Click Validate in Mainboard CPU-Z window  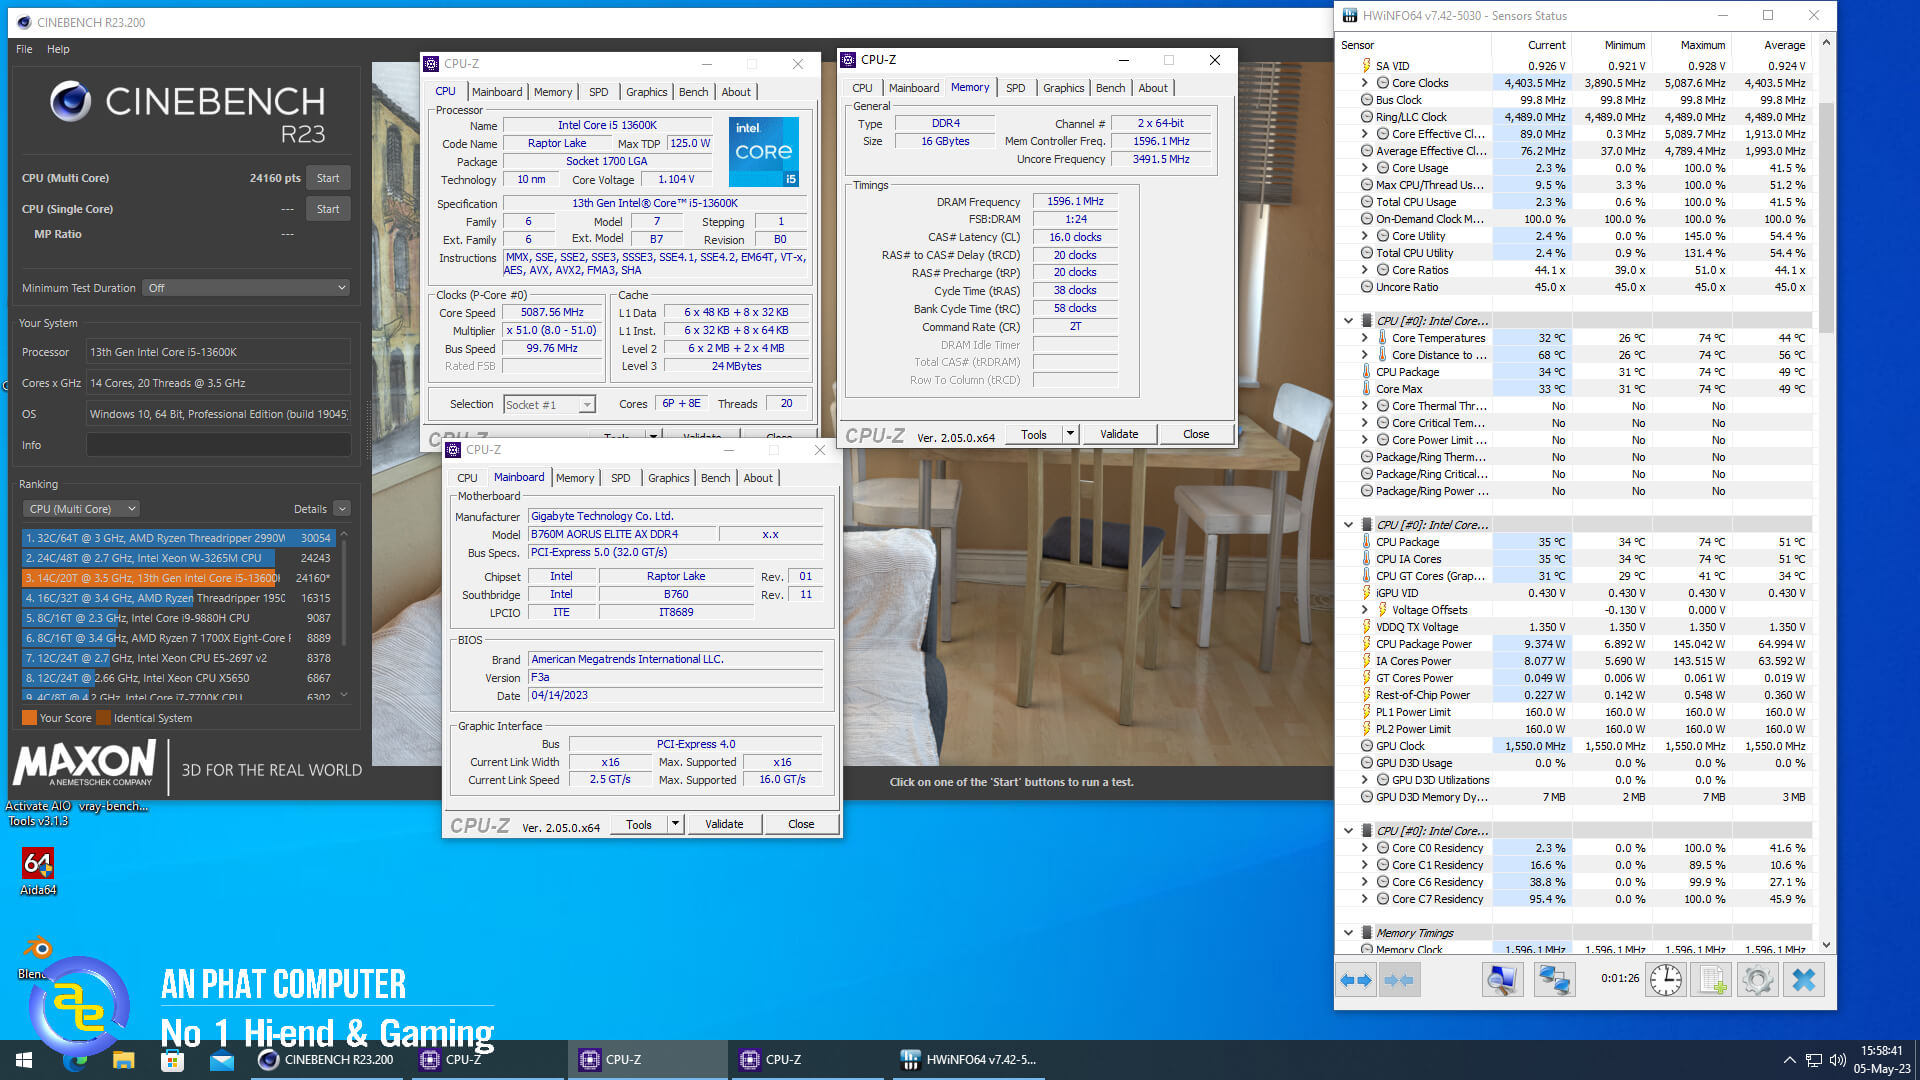(x=724, y=825)
